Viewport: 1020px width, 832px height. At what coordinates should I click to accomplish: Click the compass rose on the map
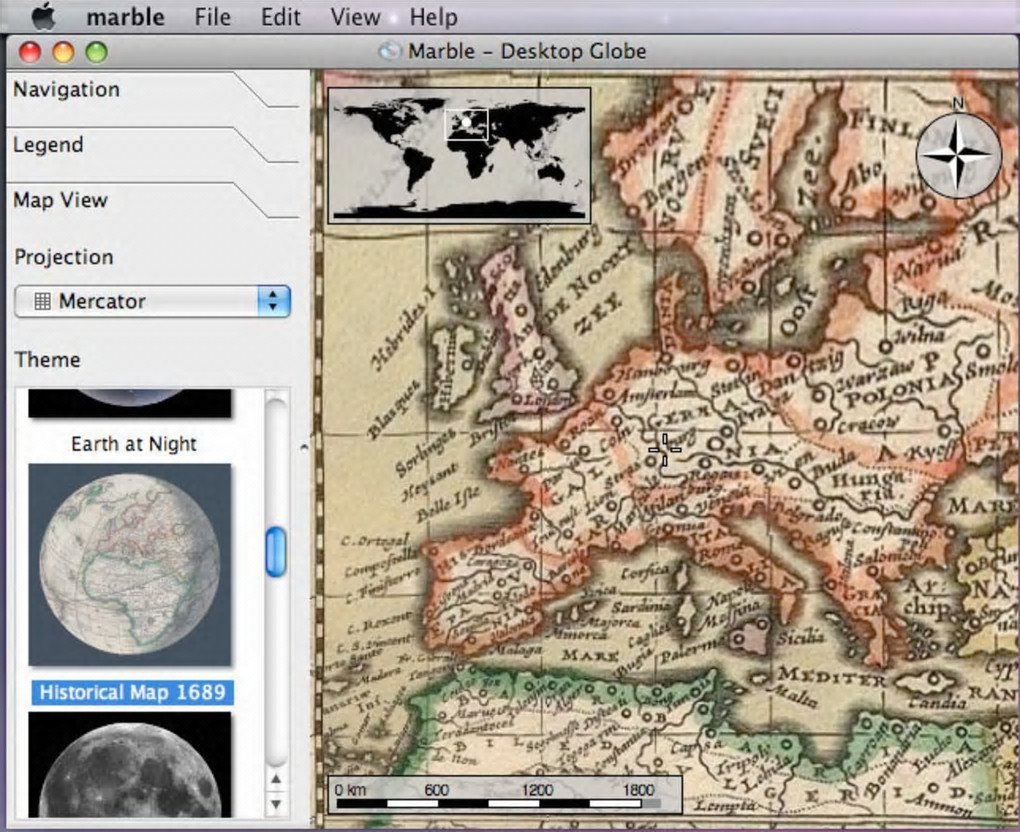pyautogui.click(x=958, y=155)
